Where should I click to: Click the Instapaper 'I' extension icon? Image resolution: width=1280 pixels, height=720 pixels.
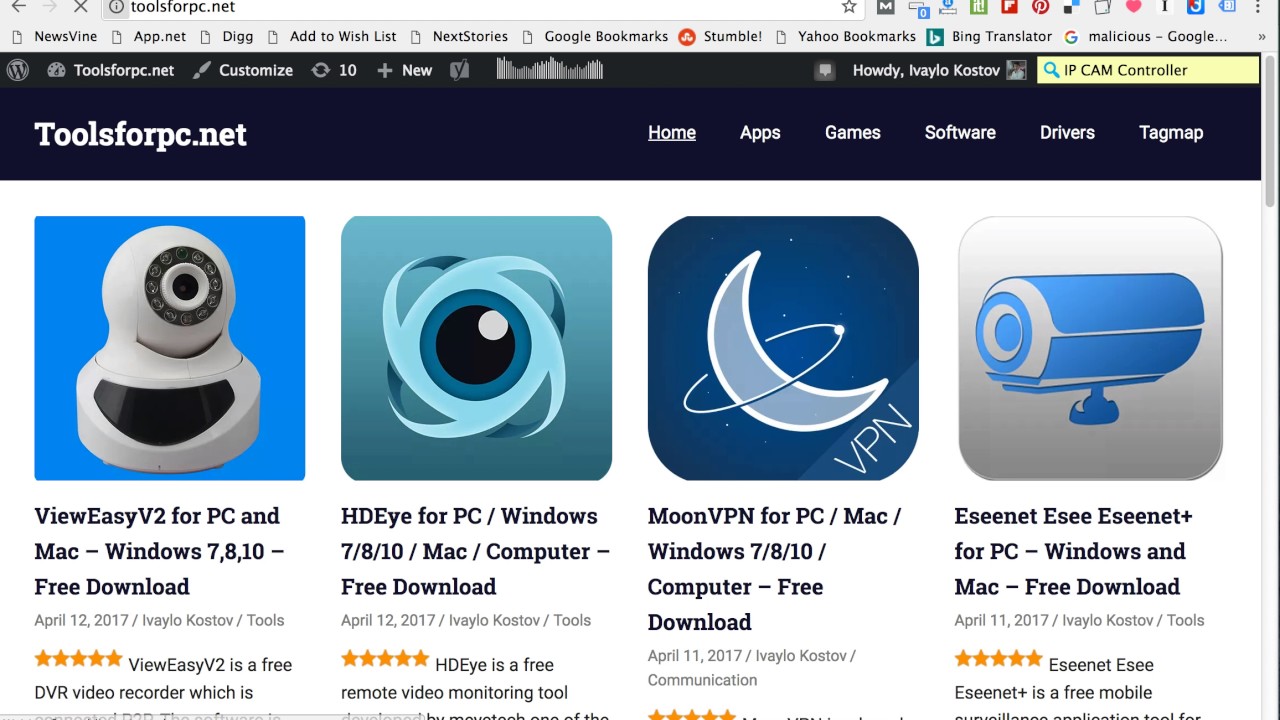(x=1164, y=7)
